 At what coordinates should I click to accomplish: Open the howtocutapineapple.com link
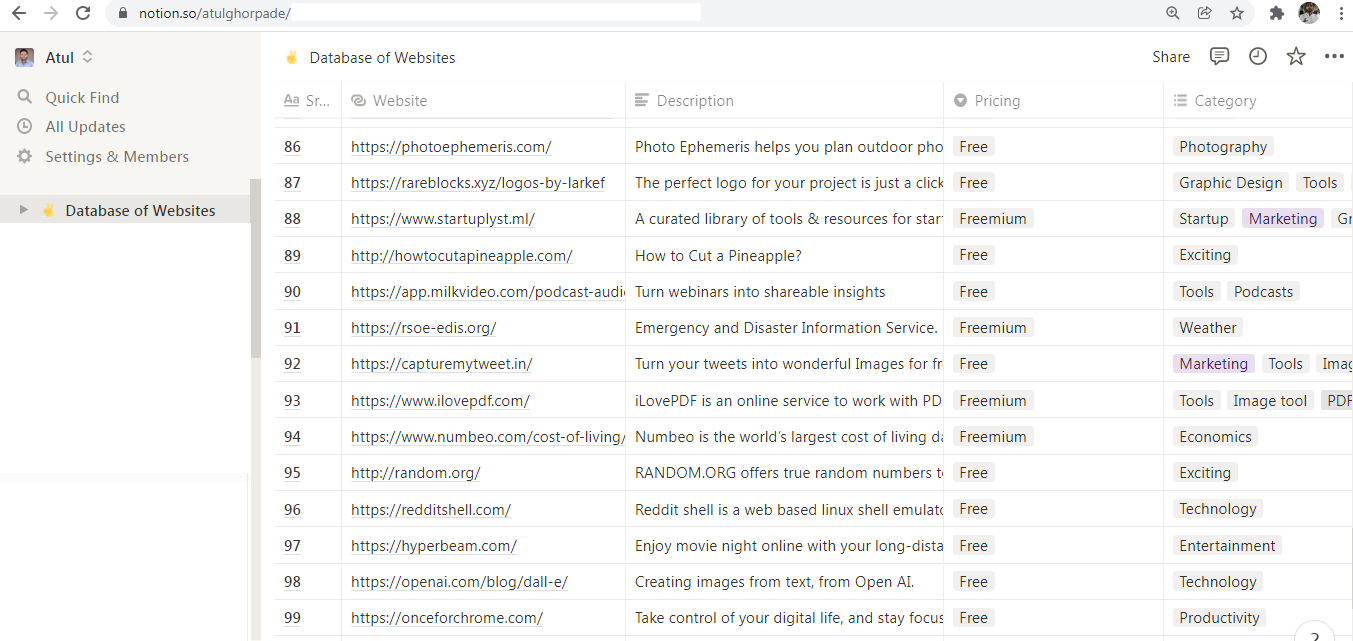coord(461,255)
